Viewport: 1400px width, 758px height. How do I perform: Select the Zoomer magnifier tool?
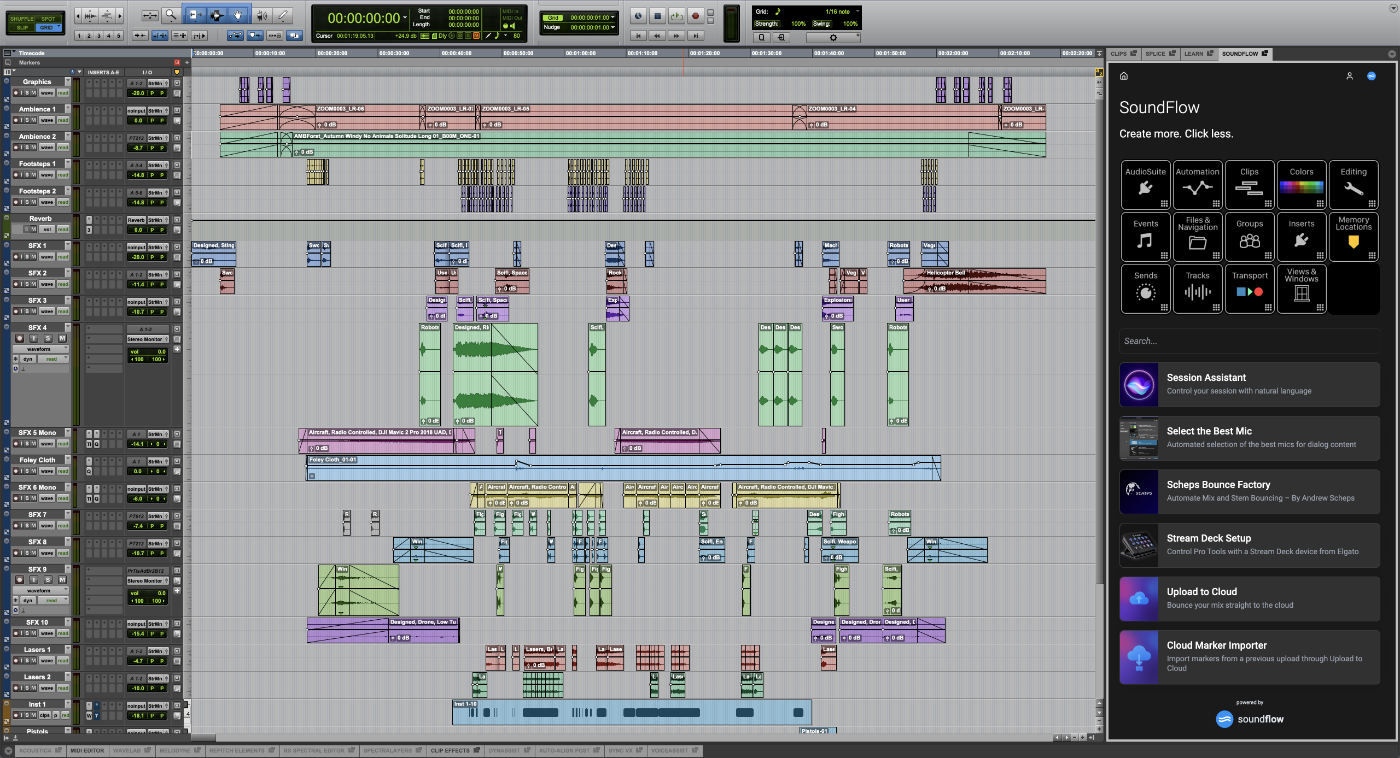click(x=171, y=15)
